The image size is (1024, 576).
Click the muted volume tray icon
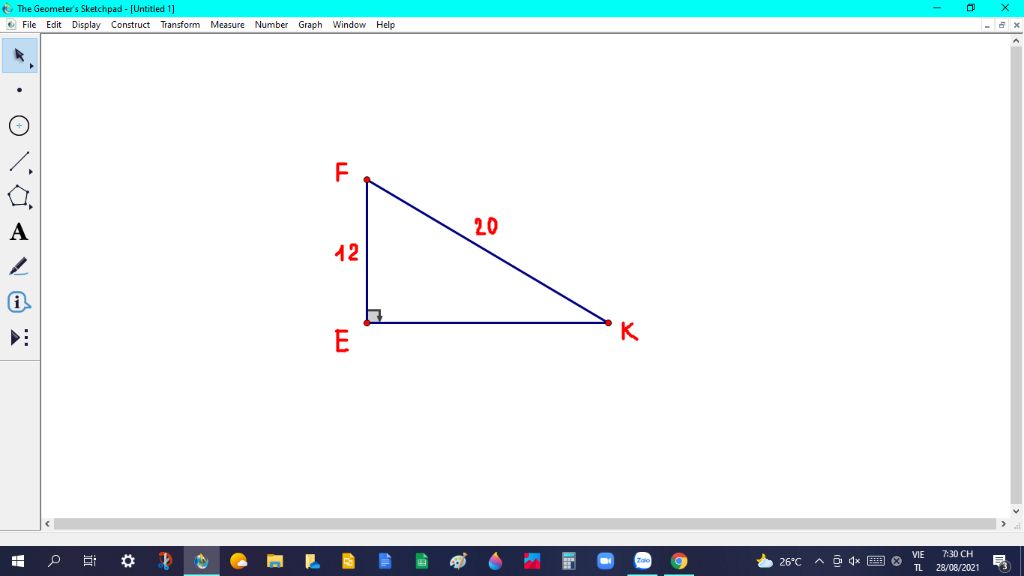[854, 561]
